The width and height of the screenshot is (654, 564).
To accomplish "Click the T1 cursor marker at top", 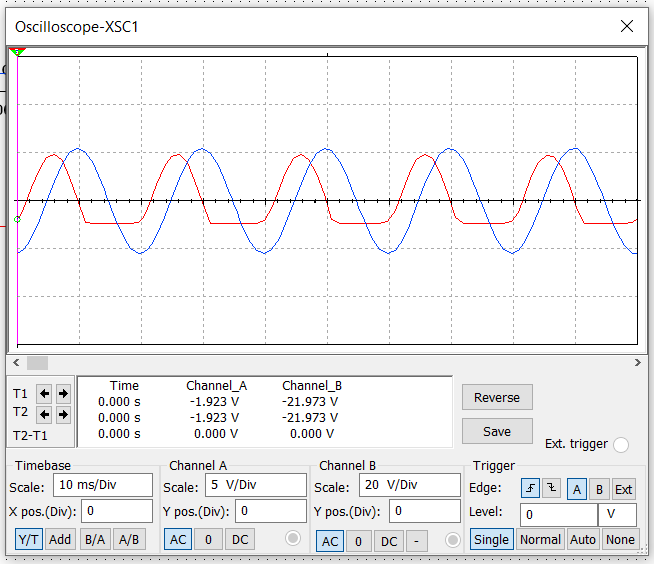I will (17, 52).
